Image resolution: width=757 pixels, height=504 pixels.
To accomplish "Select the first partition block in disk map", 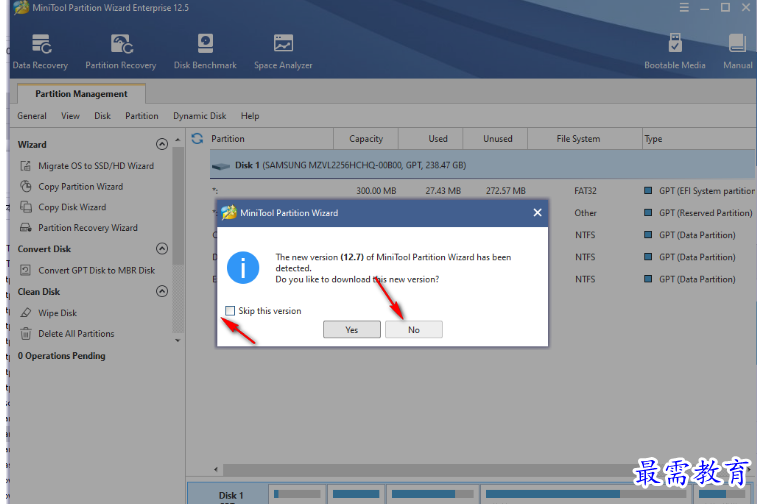I will click(297, 494).
